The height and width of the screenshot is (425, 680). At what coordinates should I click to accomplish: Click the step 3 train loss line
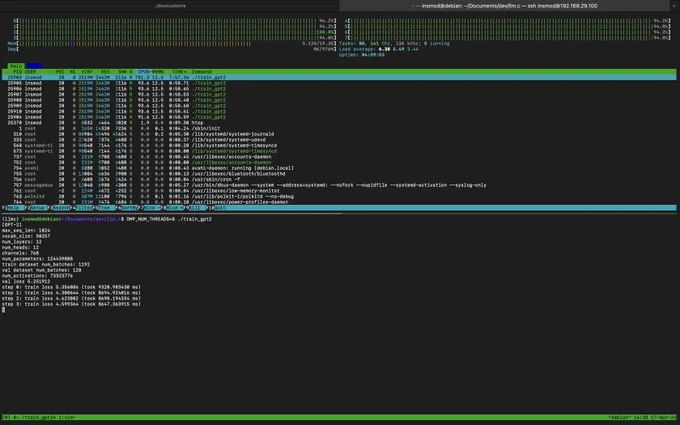[x=71, y=304]
